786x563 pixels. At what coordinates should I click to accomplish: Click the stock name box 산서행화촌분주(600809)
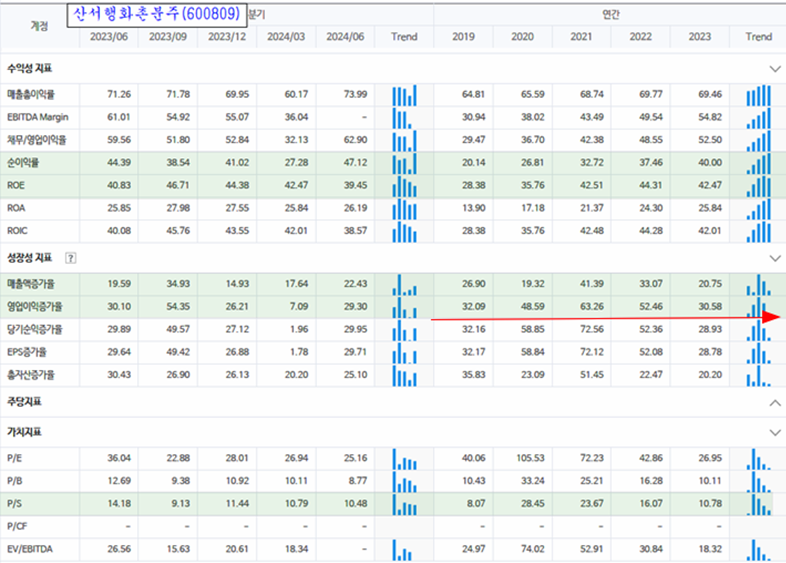pos(159,14)
